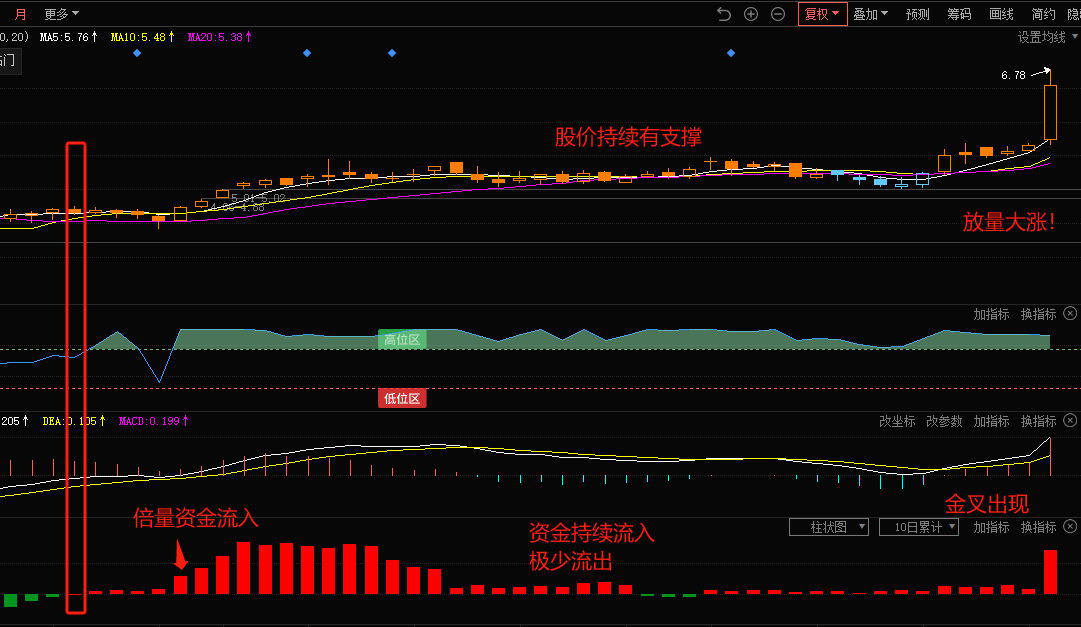The height and width of the screenshot is (627, 1081).
Task: Expand the 更多 period menu
Action: coord(62,14)
